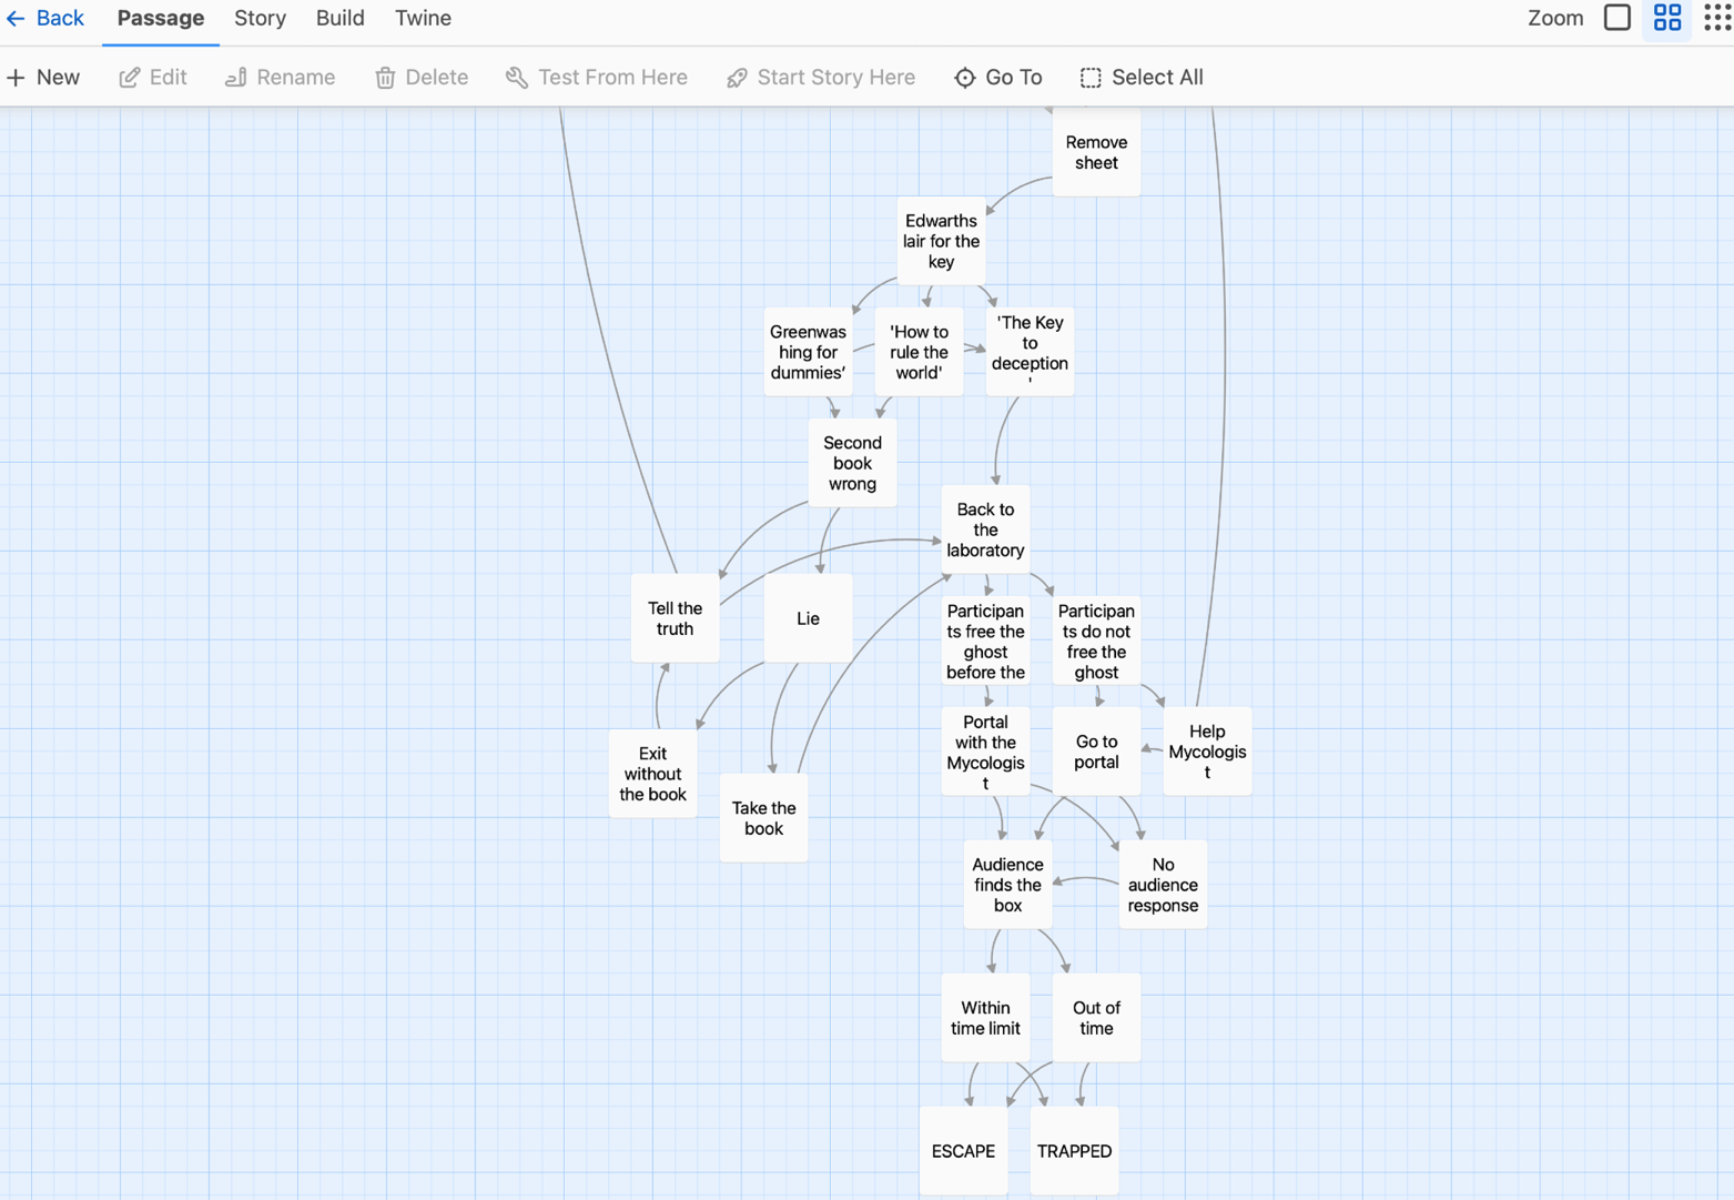Screen dimensions: 1734x1200
Task: Select the TRAPPED passage card
Action: [x=1074, y=1150]
